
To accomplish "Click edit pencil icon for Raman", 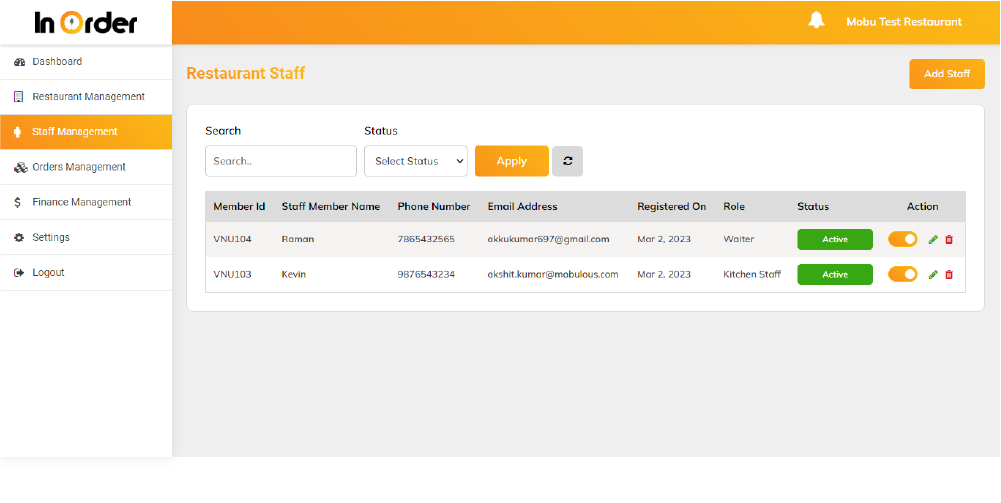I will [x=933, y=240].
